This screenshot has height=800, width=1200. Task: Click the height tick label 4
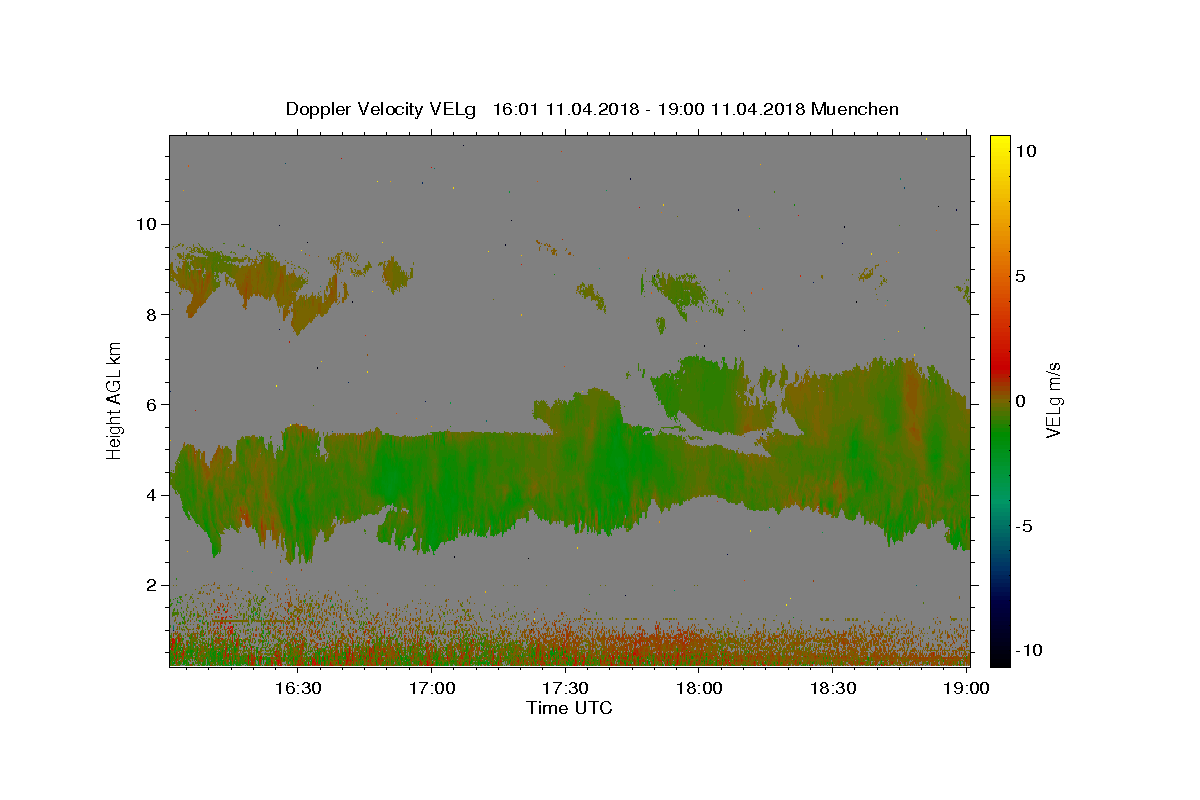point(153,495)
